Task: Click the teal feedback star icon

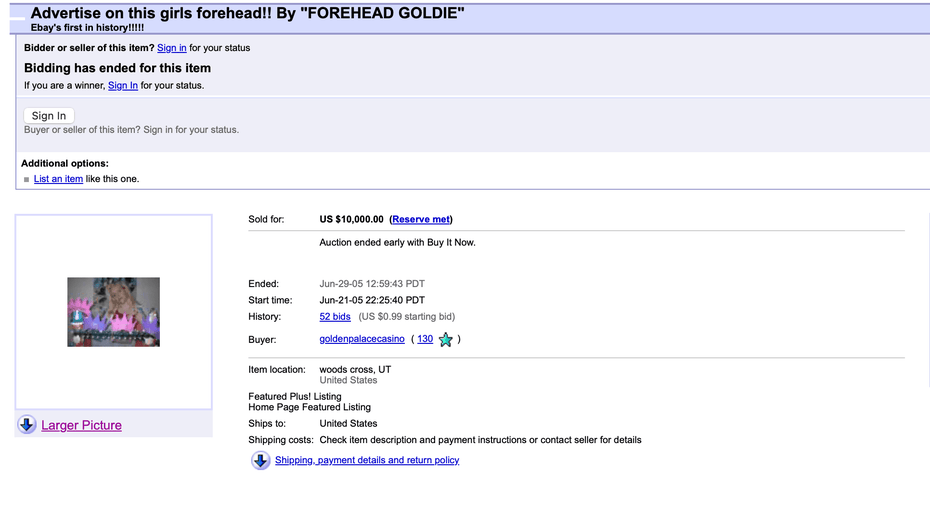Action: (x=446, y=340)
